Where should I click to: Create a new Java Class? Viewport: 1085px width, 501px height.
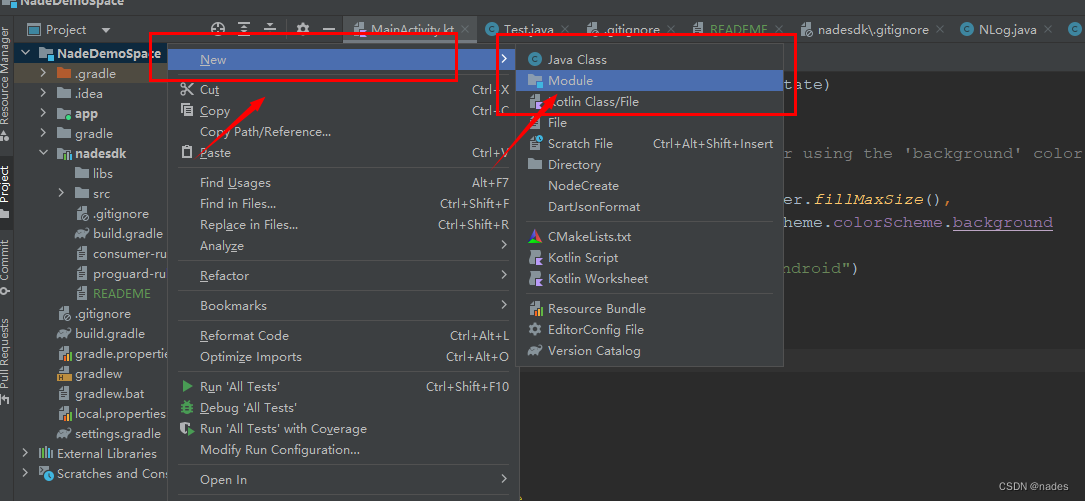650,60
